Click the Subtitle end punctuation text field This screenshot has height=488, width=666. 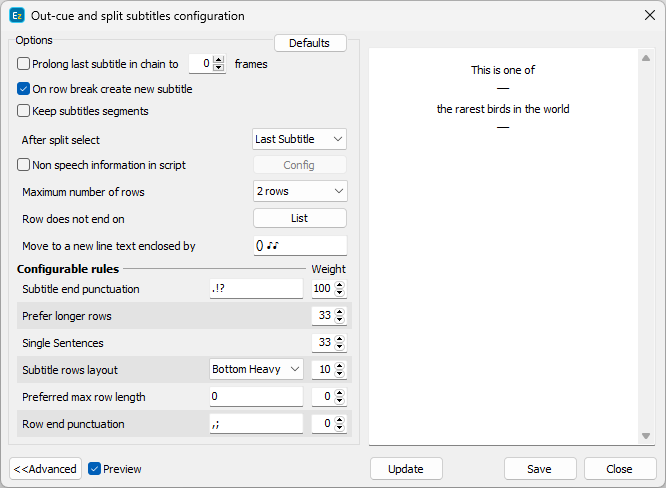coord(256,289)
